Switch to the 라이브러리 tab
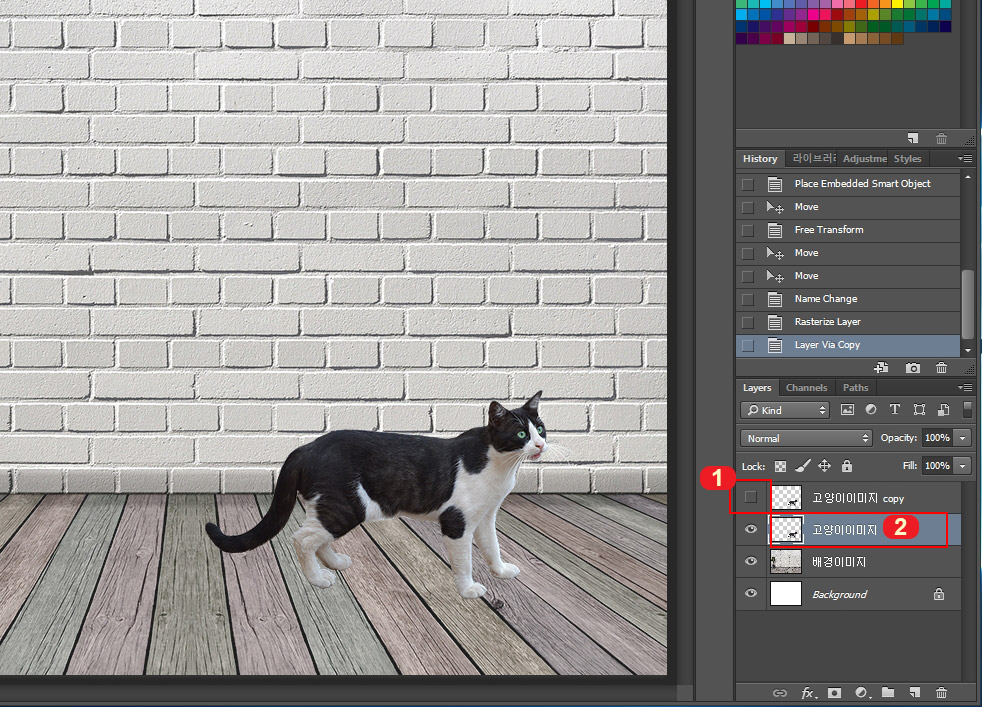 coord(813,158)
